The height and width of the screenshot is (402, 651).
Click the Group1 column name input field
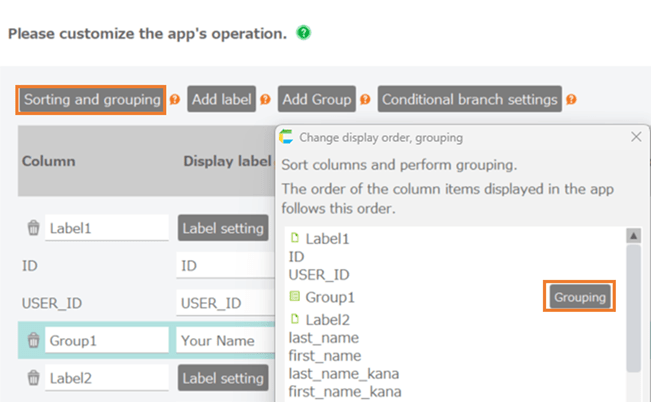coord(106,340)
